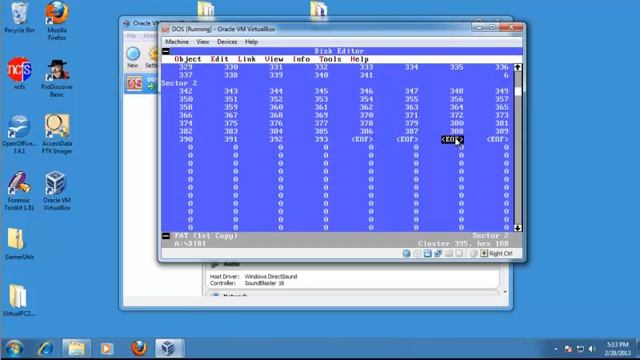Launch Internet Explorer from the taskbar

46,349
